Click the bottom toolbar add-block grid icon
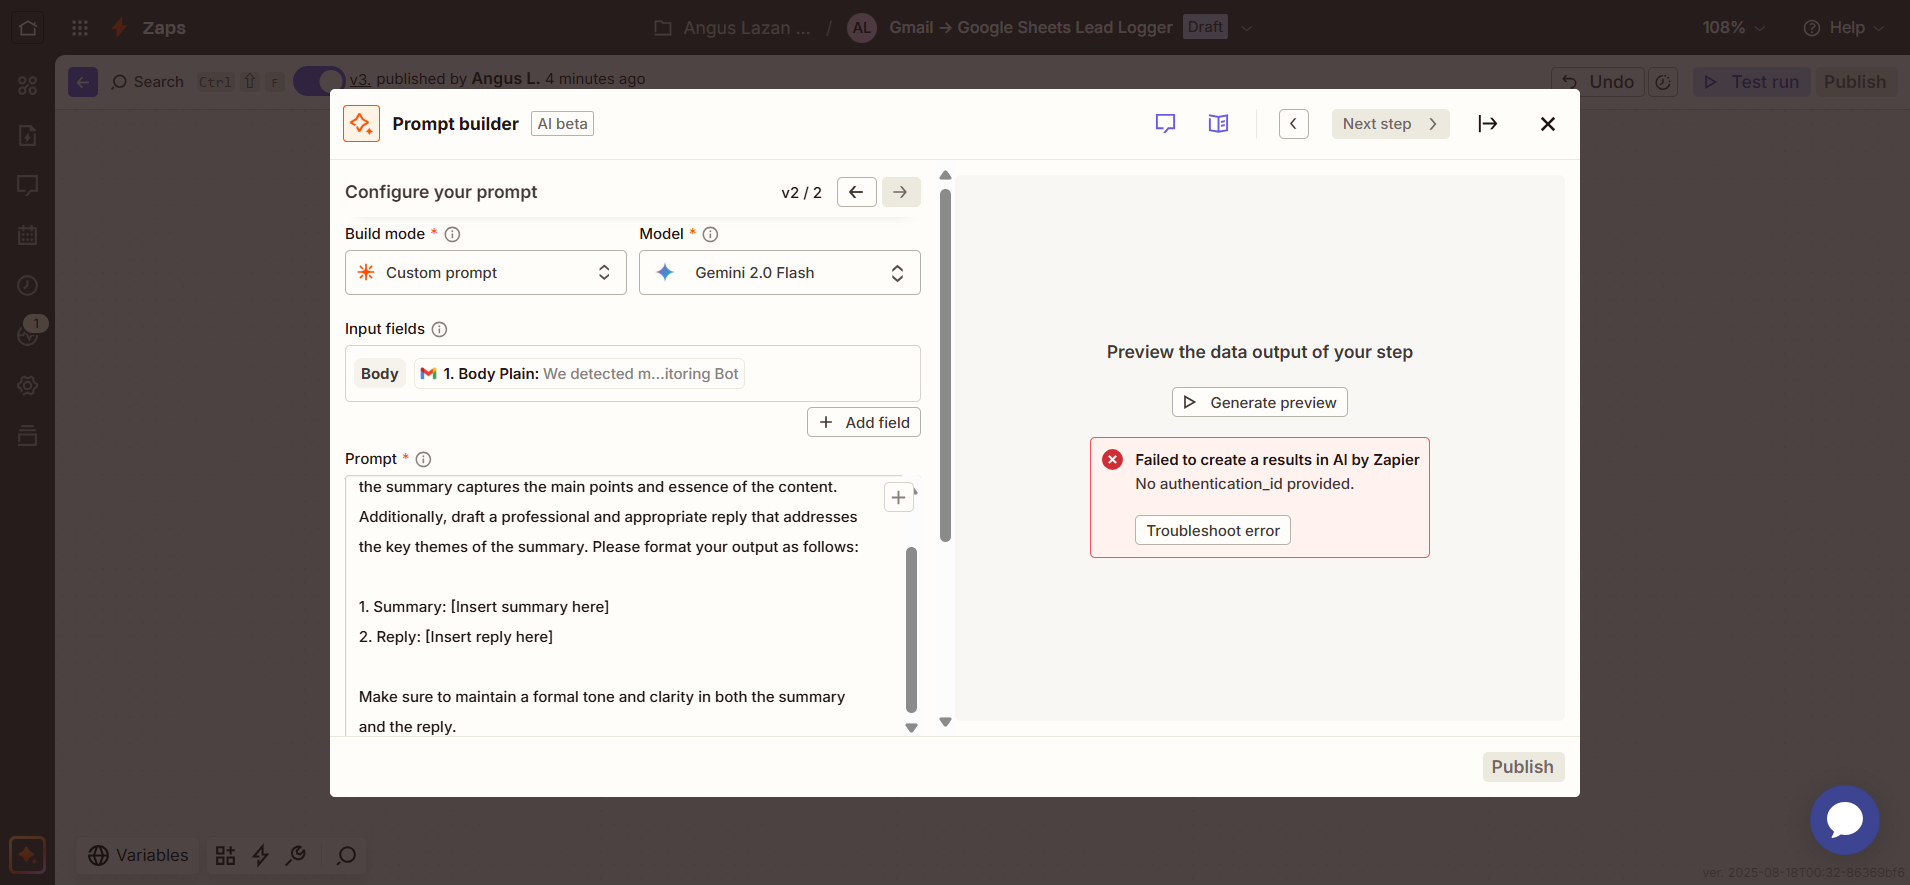1910x885 pixels. (x=225, y=855)
